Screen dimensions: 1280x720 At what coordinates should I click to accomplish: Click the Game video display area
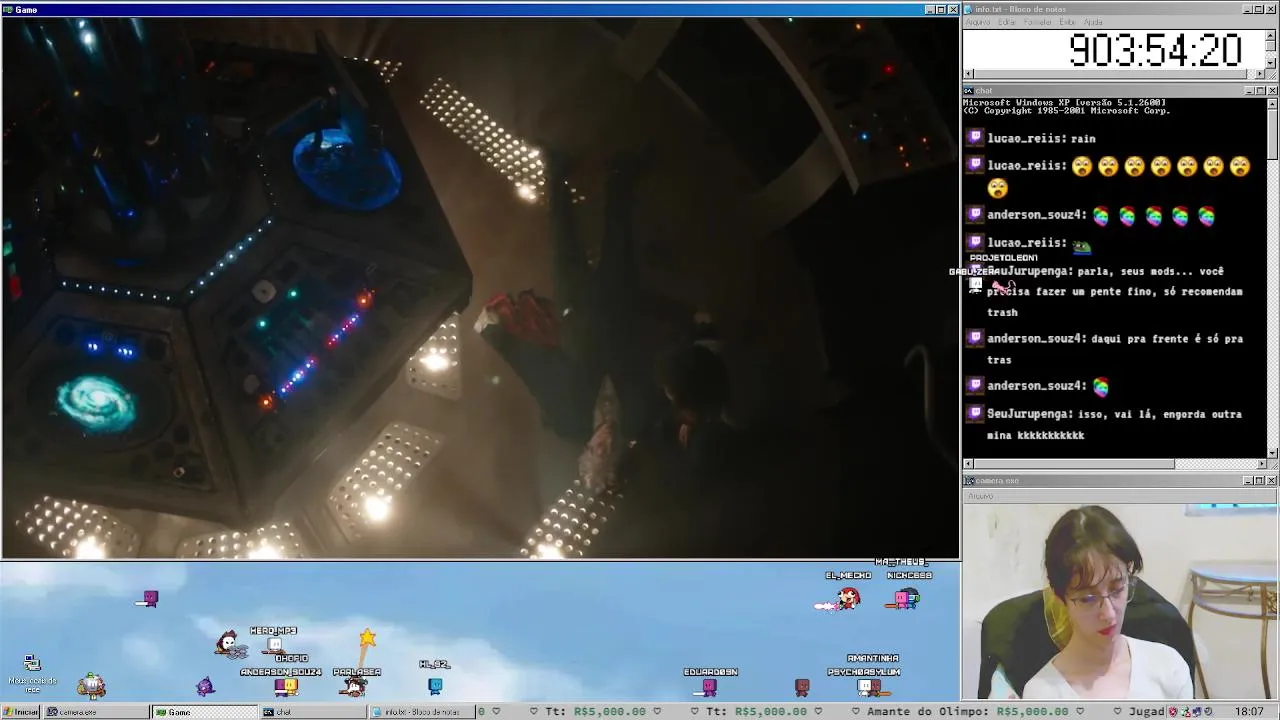(x=480, y=288)
